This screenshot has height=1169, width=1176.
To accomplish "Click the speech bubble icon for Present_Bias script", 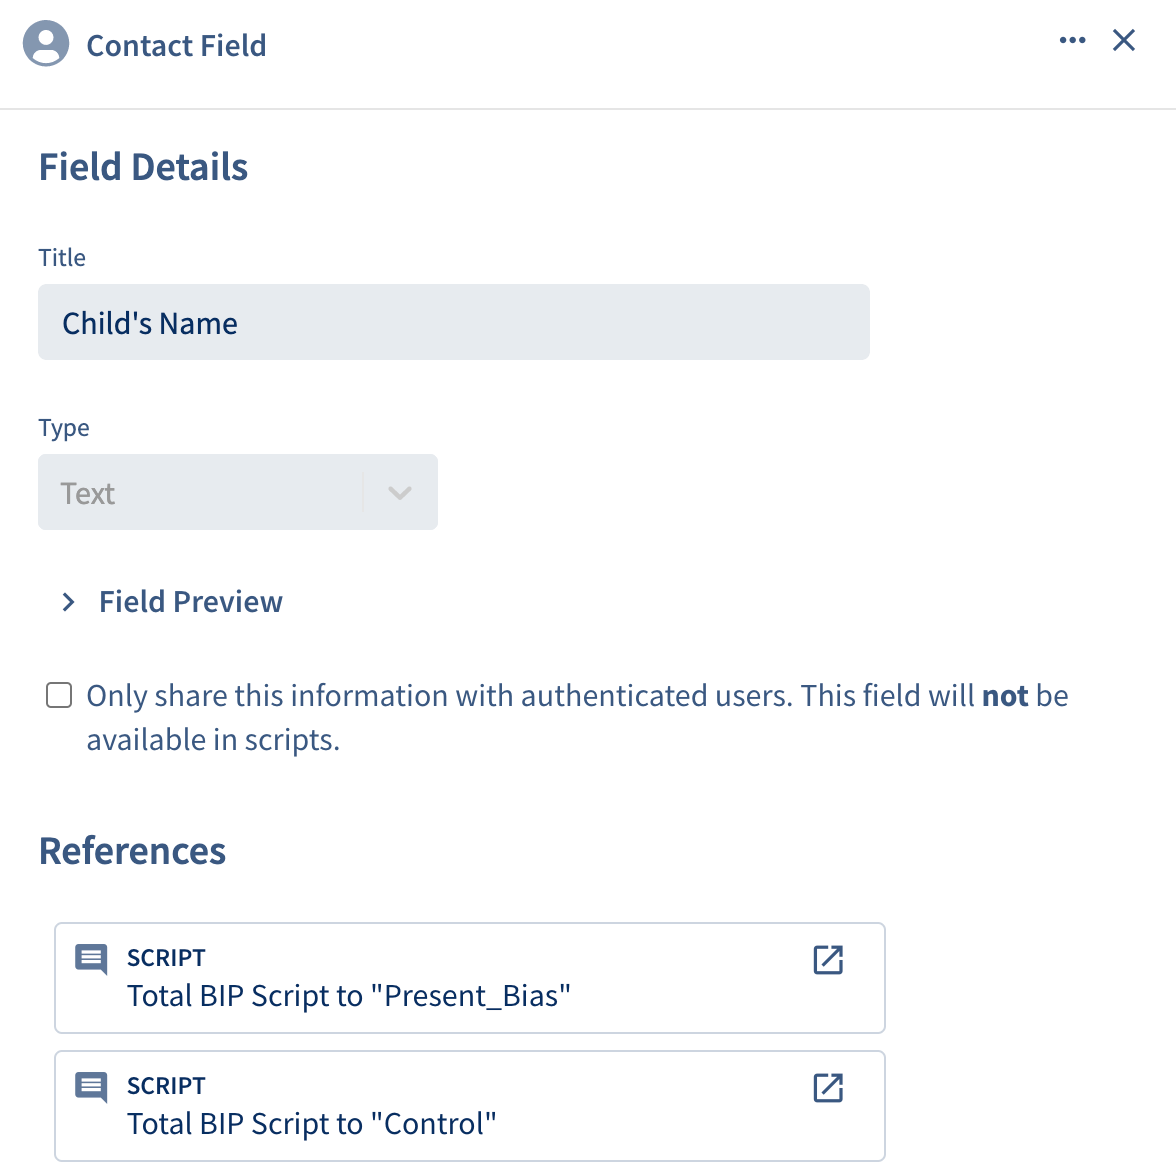I will 91,959.
